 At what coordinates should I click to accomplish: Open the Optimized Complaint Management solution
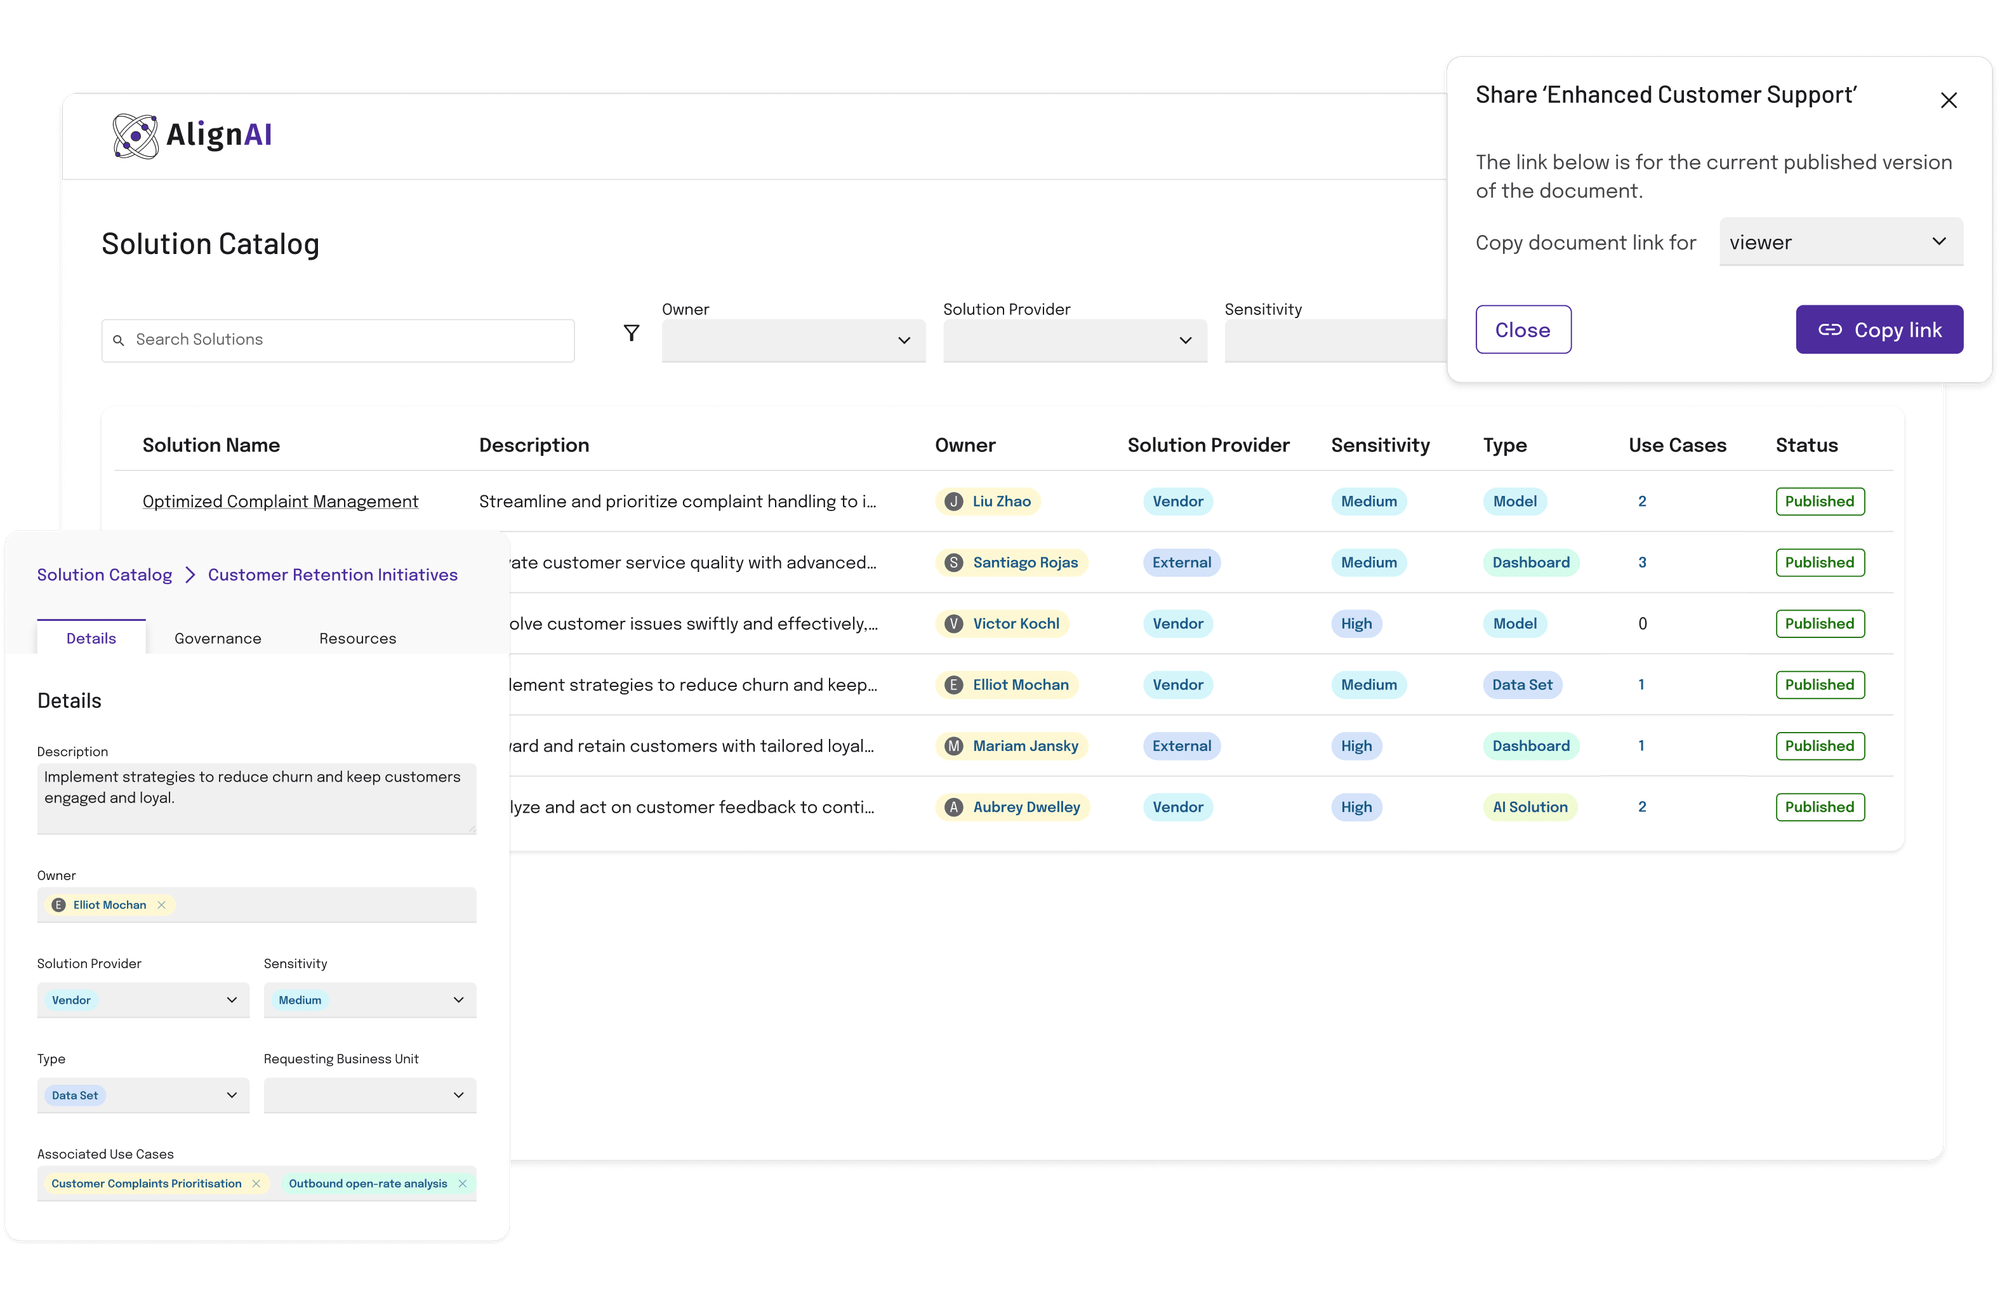(x=280, y=501)
